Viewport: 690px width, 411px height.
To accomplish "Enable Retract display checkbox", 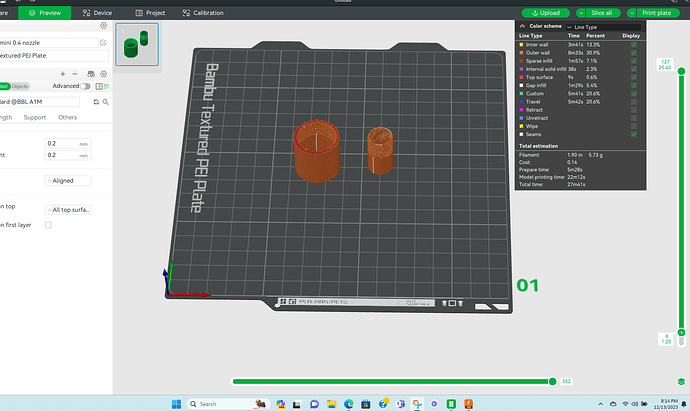I will [x=634, y=110].
